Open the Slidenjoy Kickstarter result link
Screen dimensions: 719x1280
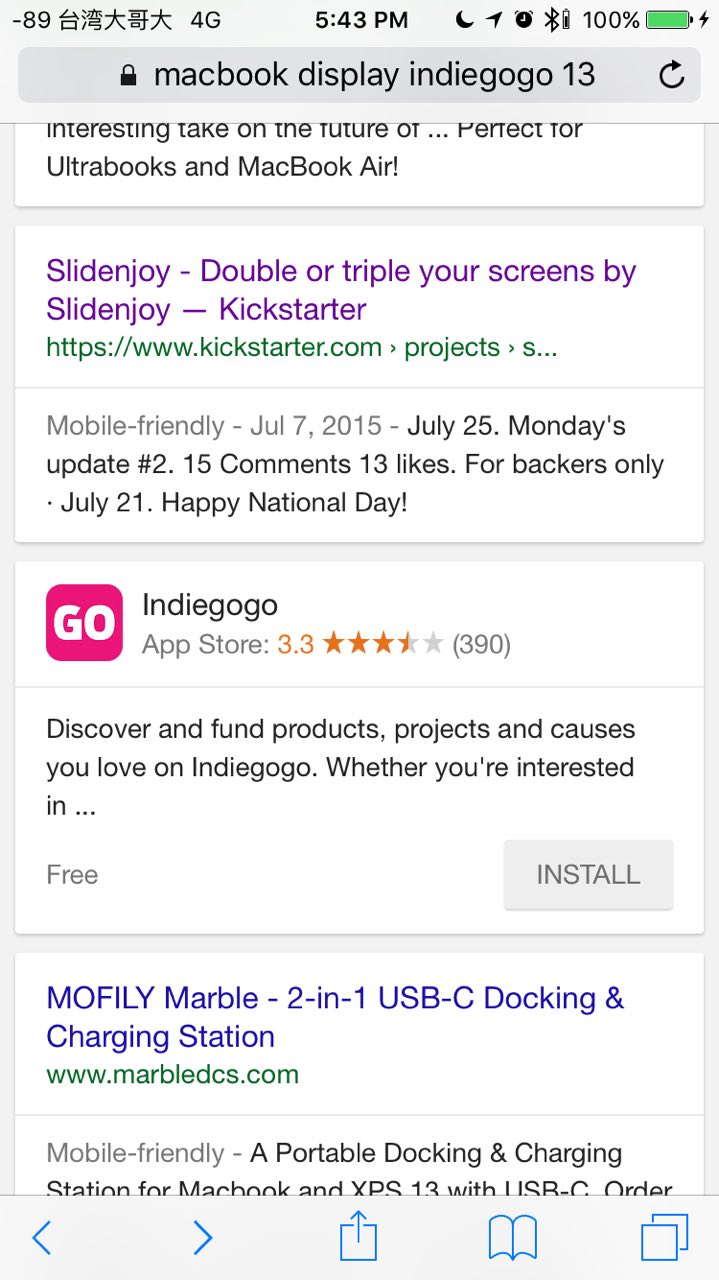341,290
